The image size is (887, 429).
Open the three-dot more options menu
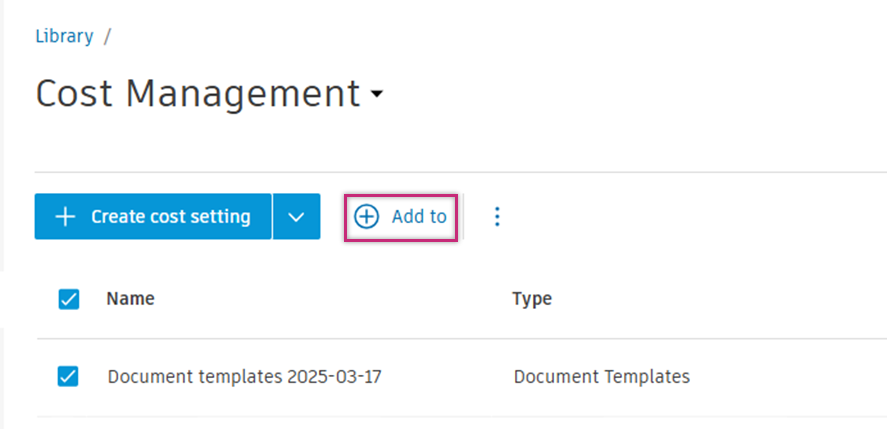click(x=497, y=217)
